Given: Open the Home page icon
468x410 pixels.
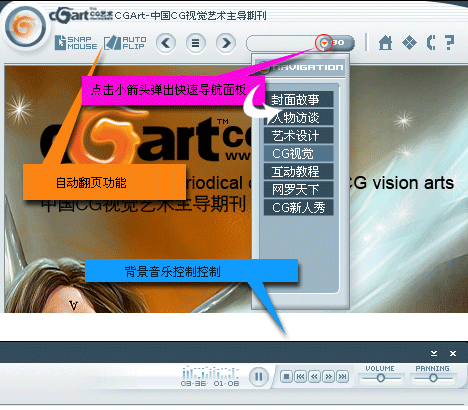Looking at the screenshot, I should 385,43.
